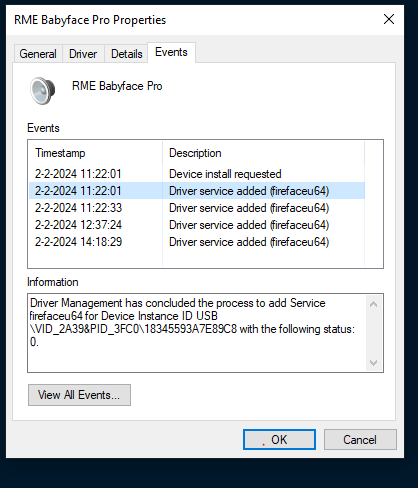Open View All Events
Screen dimensions: 418x488
pos(79,395)
